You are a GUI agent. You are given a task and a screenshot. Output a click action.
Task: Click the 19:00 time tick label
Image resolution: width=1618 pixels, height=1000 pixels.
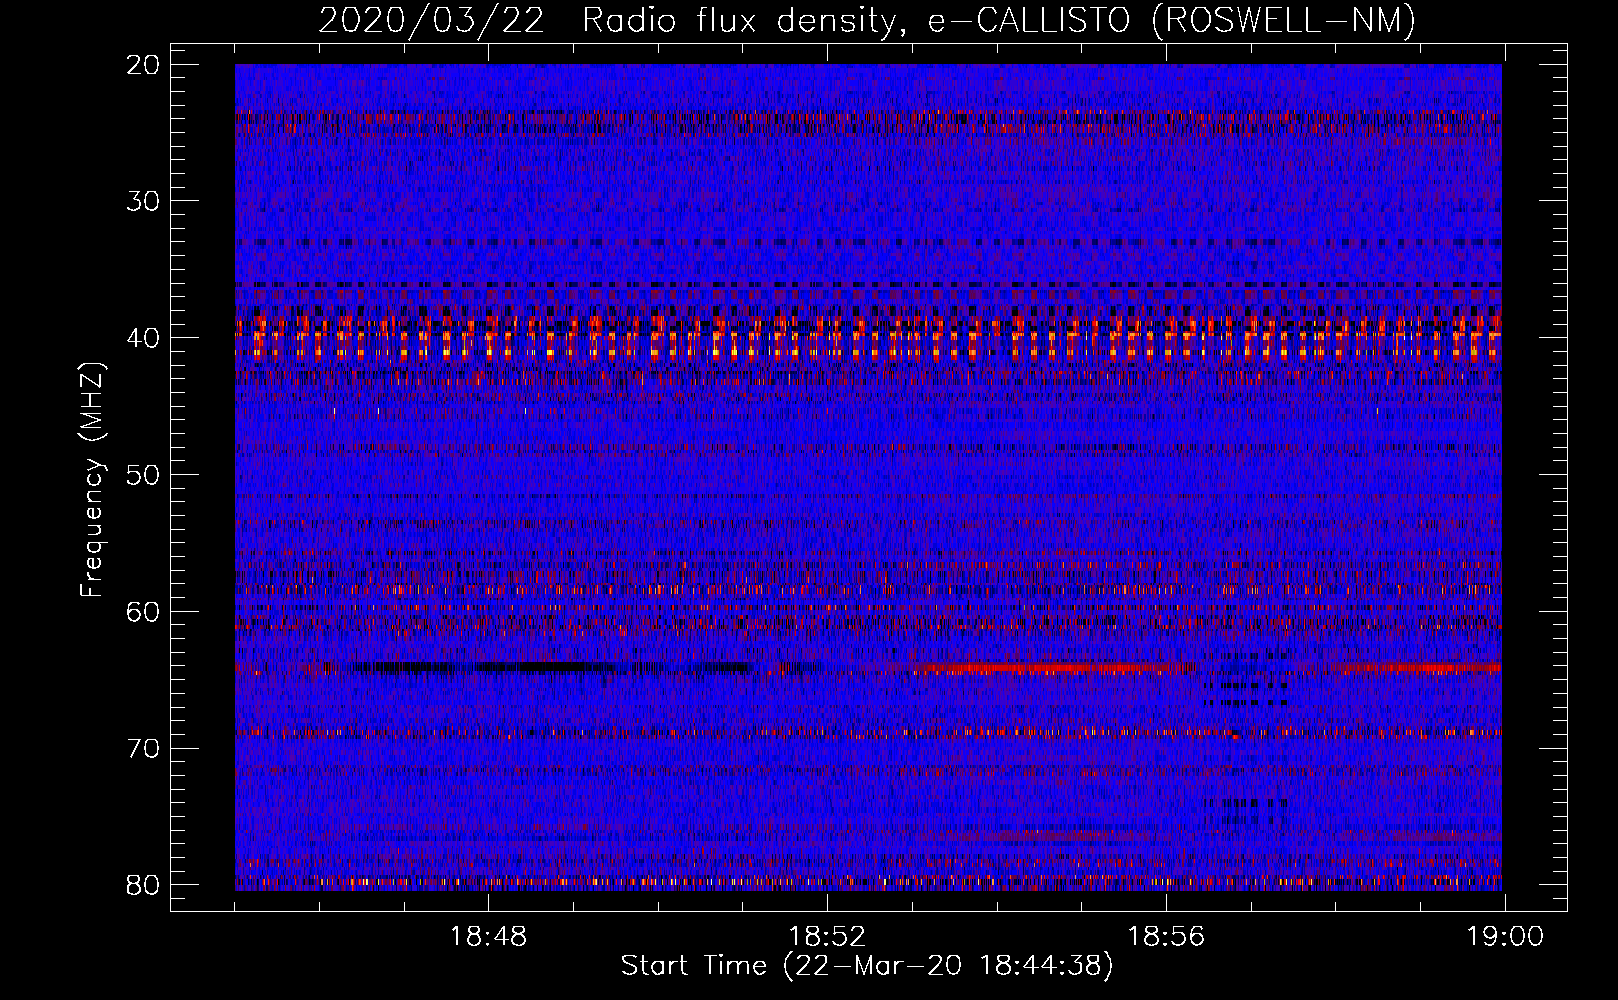point(1505,937)
